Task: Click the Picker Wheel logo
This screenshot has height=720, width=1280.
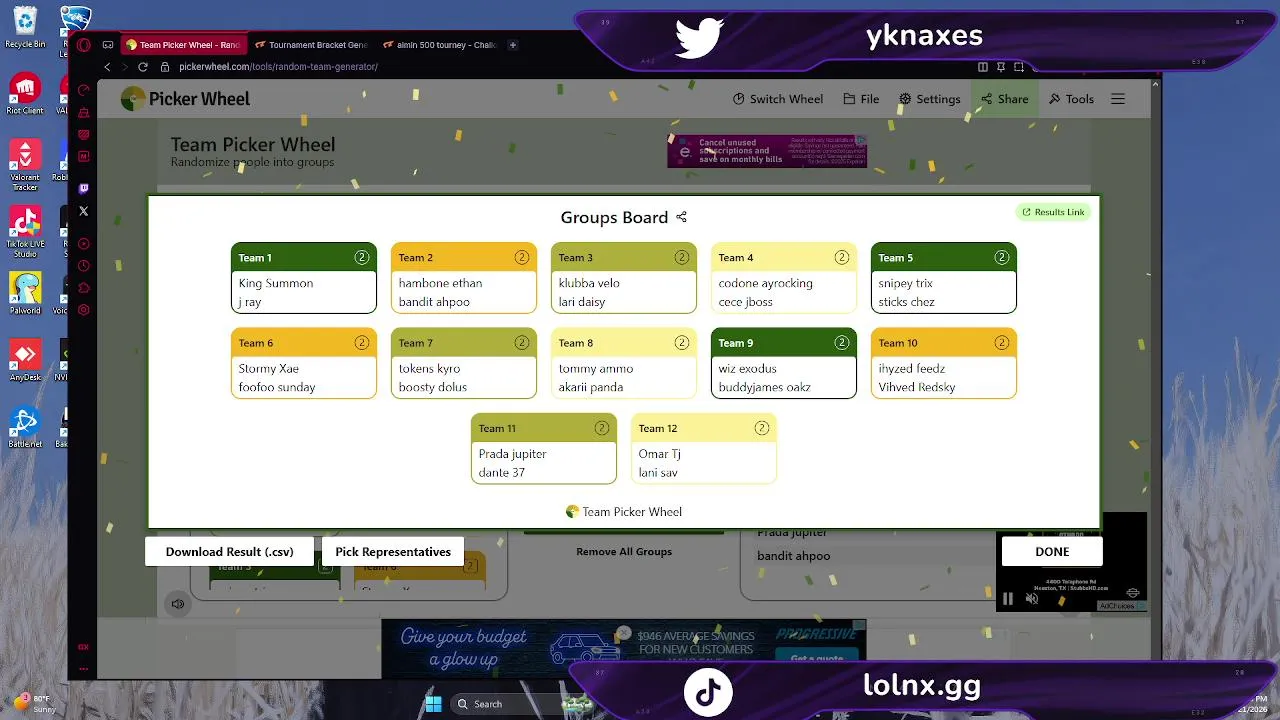Action: click(x=185, y=99)
